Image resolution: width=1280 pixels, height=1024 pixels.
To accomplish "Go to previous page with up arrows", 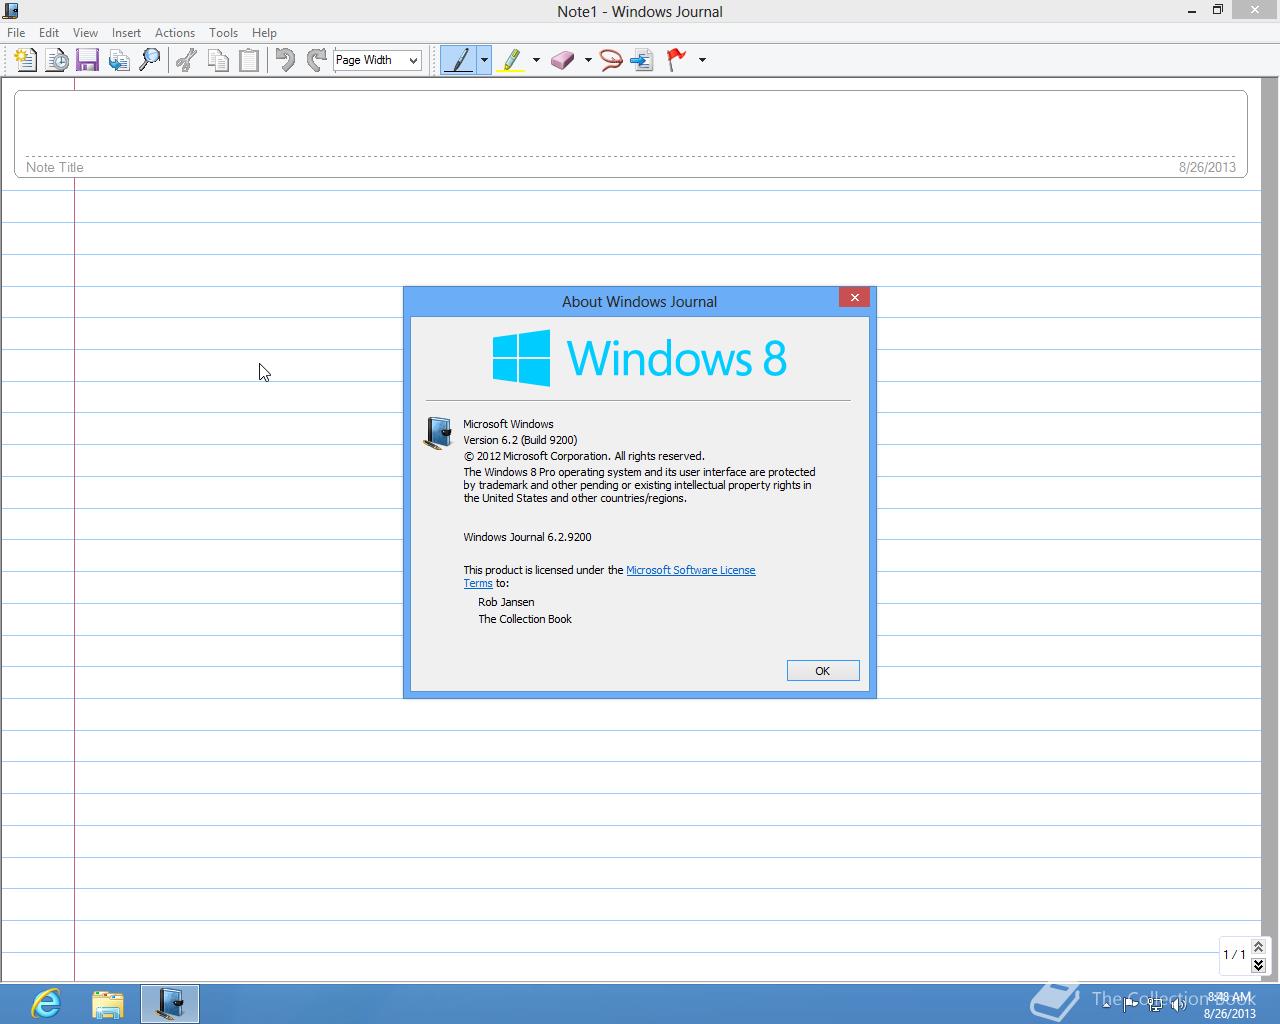I will coord(1258,946).
